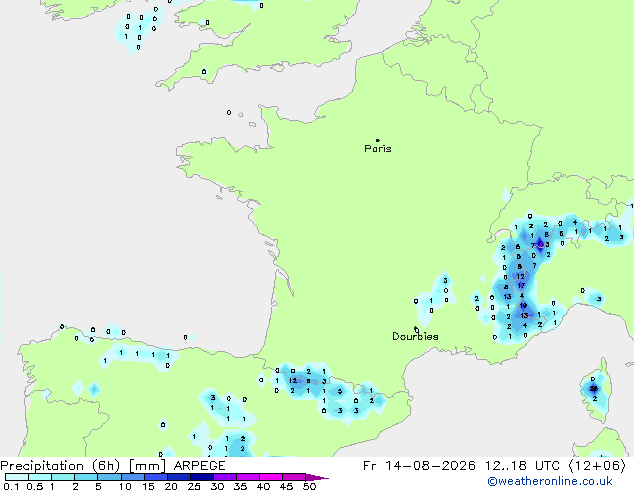Image resolution: width=634 pixels, height=490 pixels.
Task: Click the Corsica peak precipitation value
Action: 594,389
